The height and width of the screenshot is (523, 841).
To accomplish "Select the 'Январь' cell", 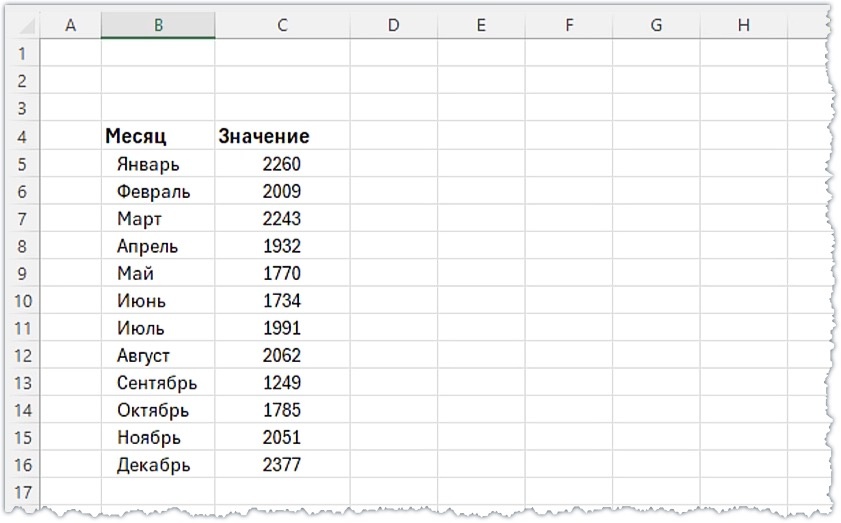I will pyautogui.click(x=158, y=163).
